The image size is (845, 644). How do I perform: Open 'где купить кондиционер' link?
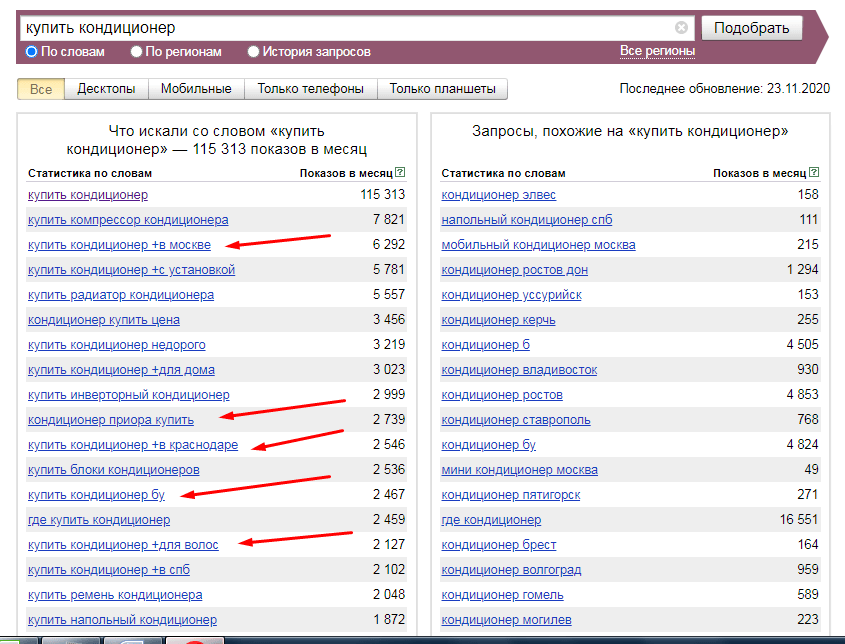(x=99, y=520)
